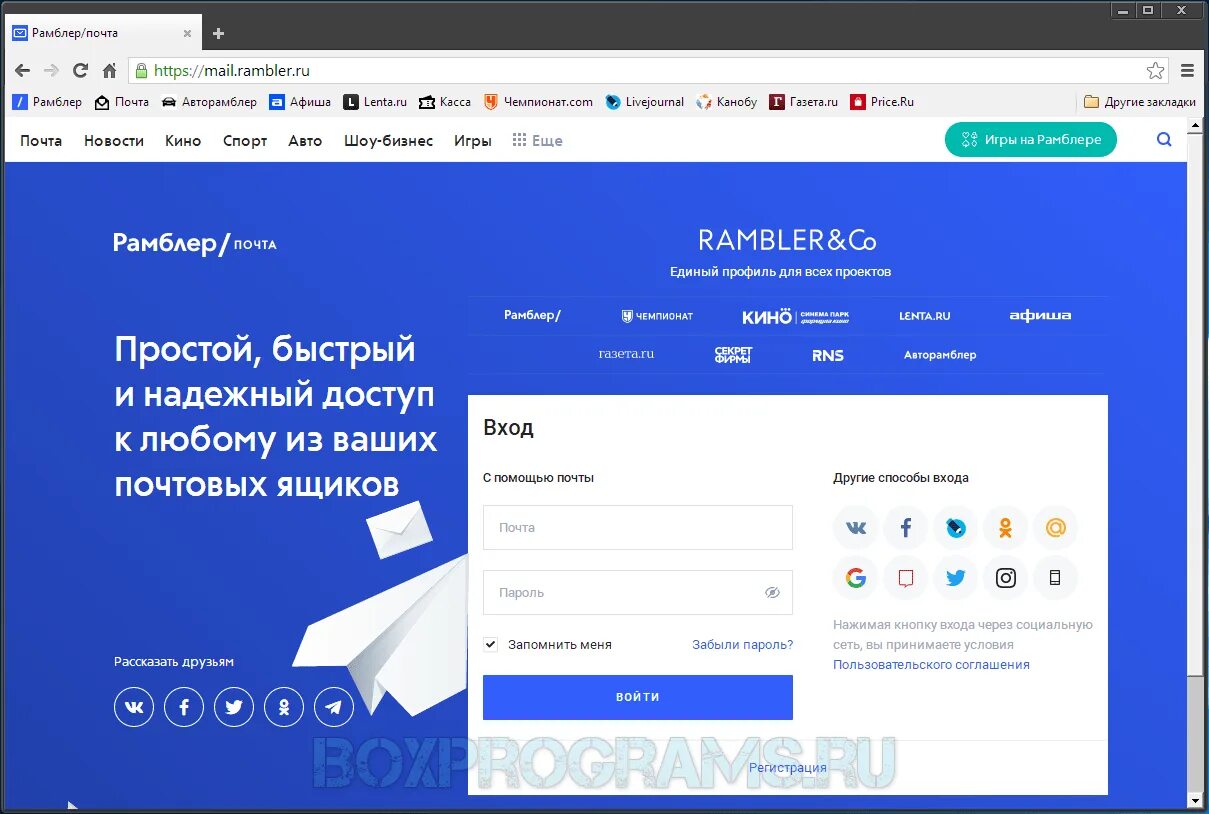Open the Афиша bookmark
The width and height of the screenshot is (1209, 814).
click(x=300, y=102)
